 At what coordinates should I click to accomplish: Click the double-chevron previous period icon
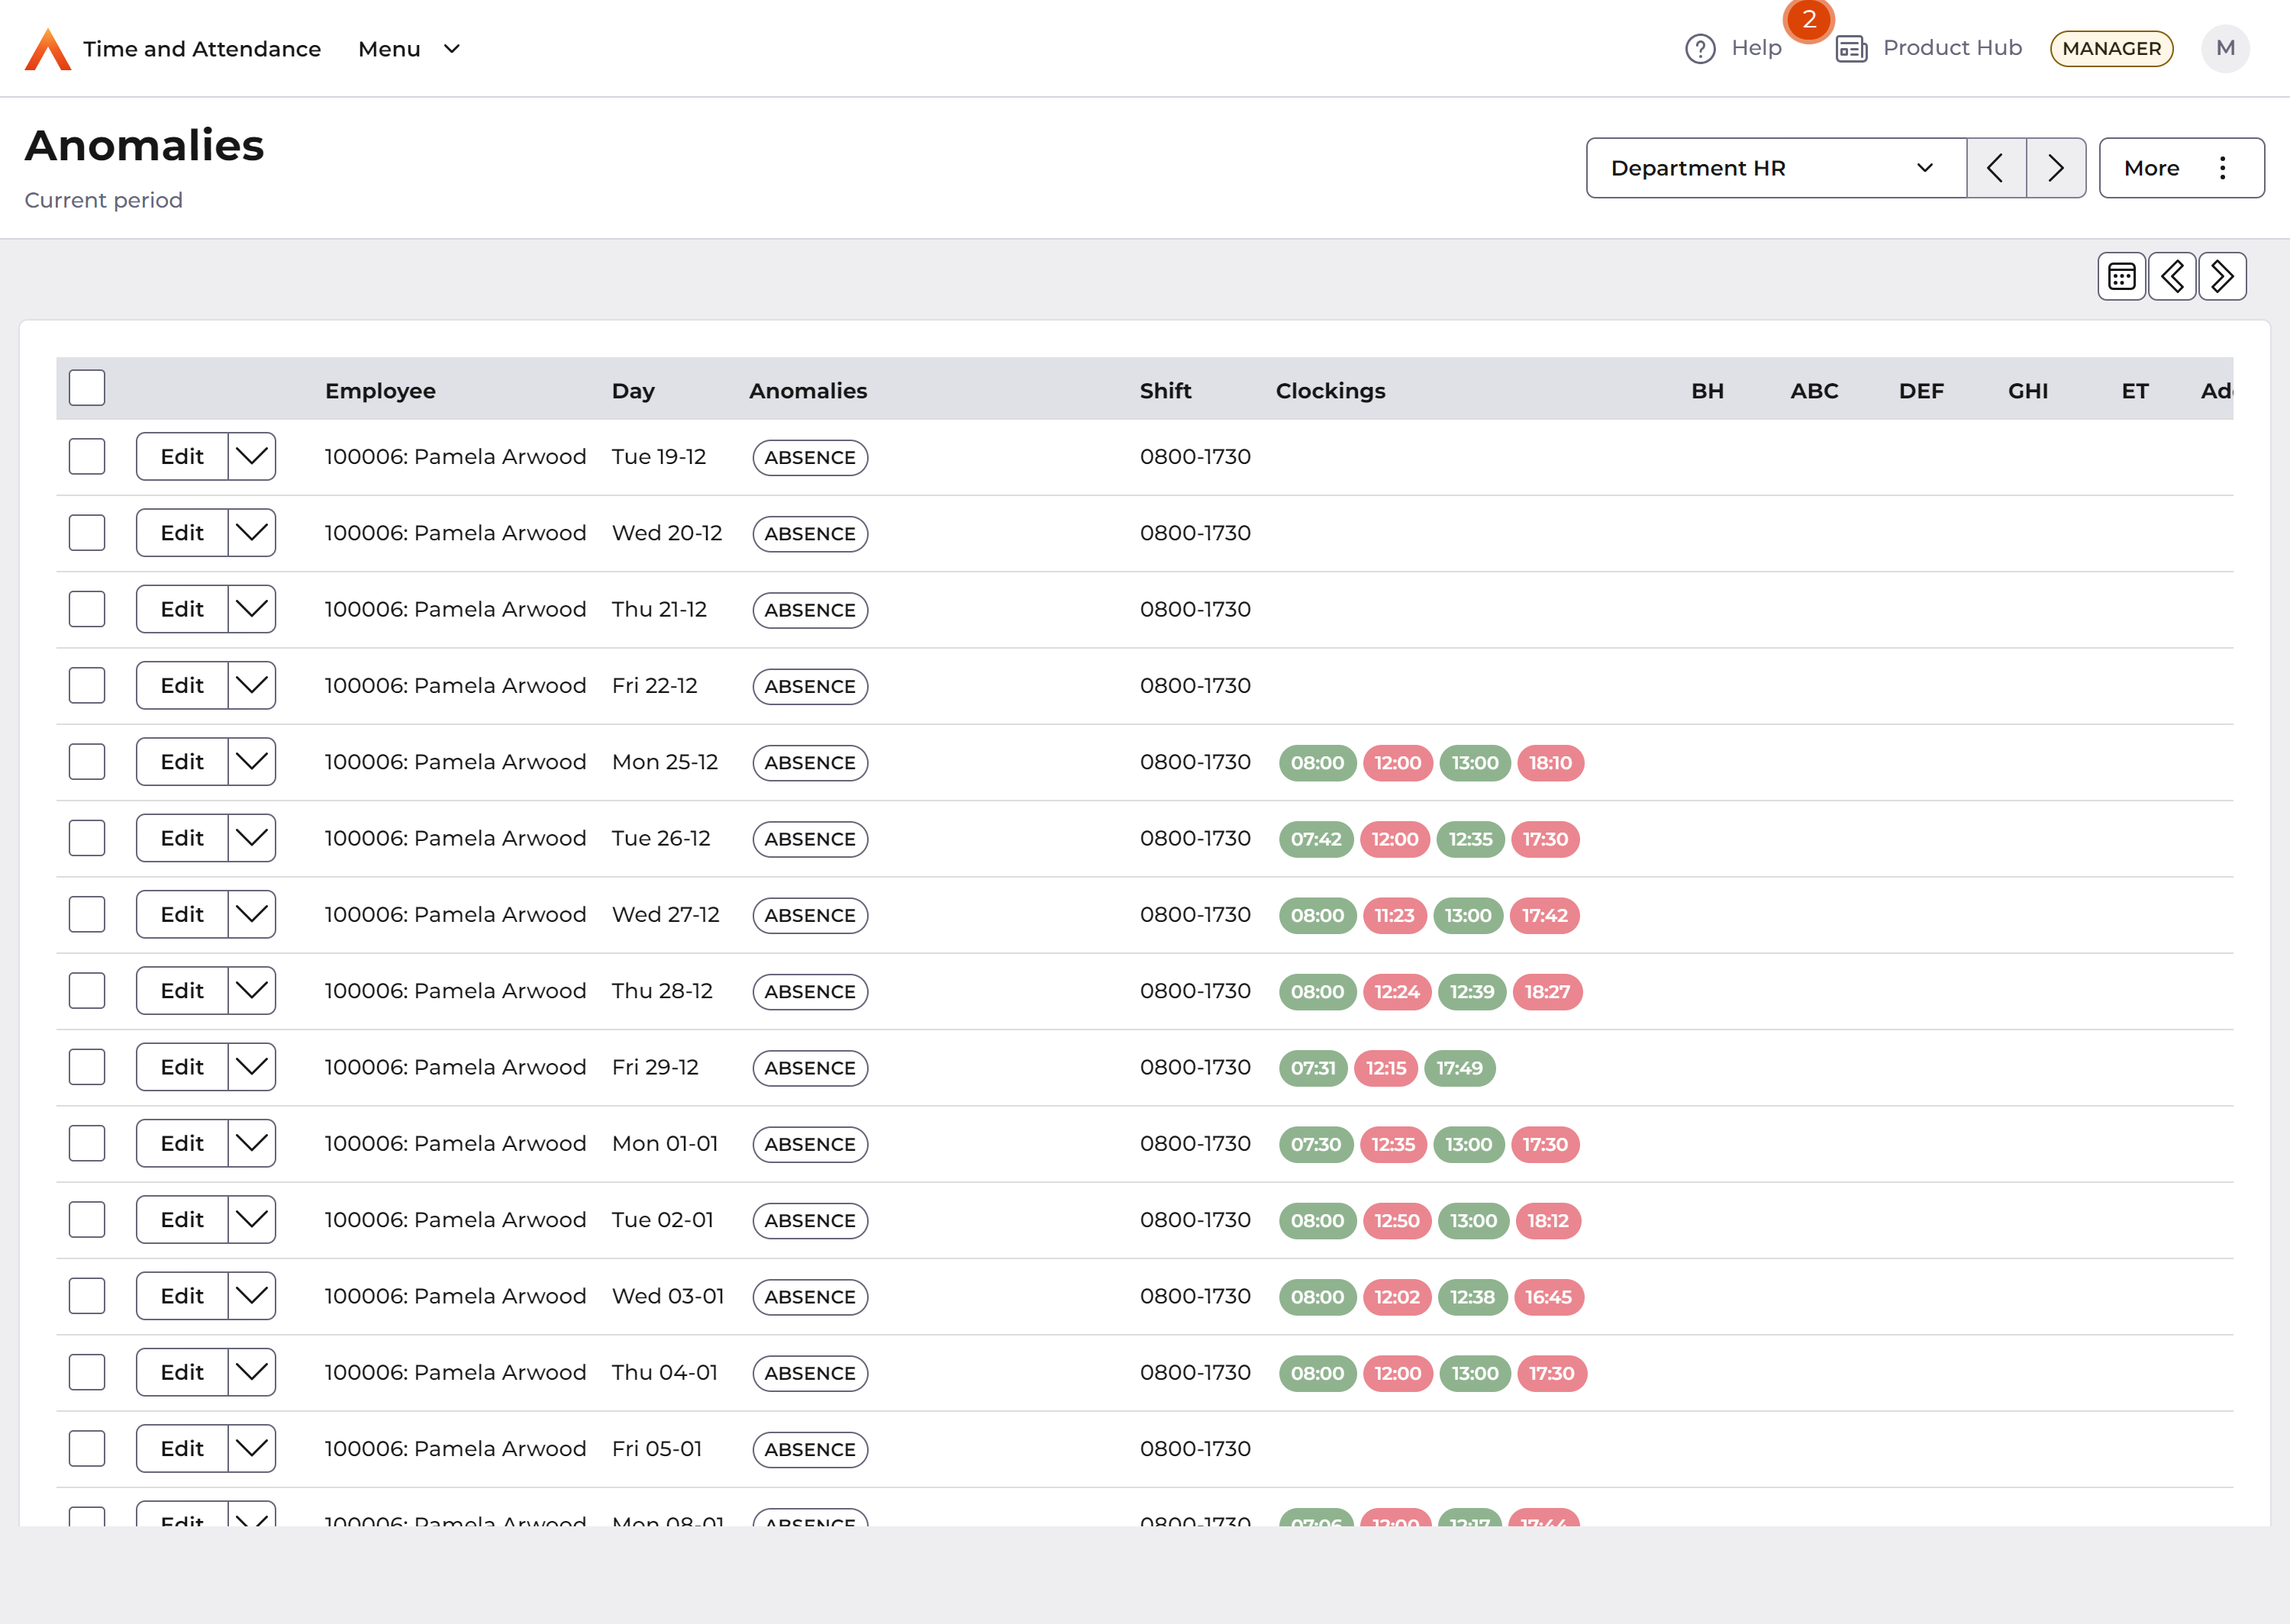pyautogui.click(x=2172, y=276)
